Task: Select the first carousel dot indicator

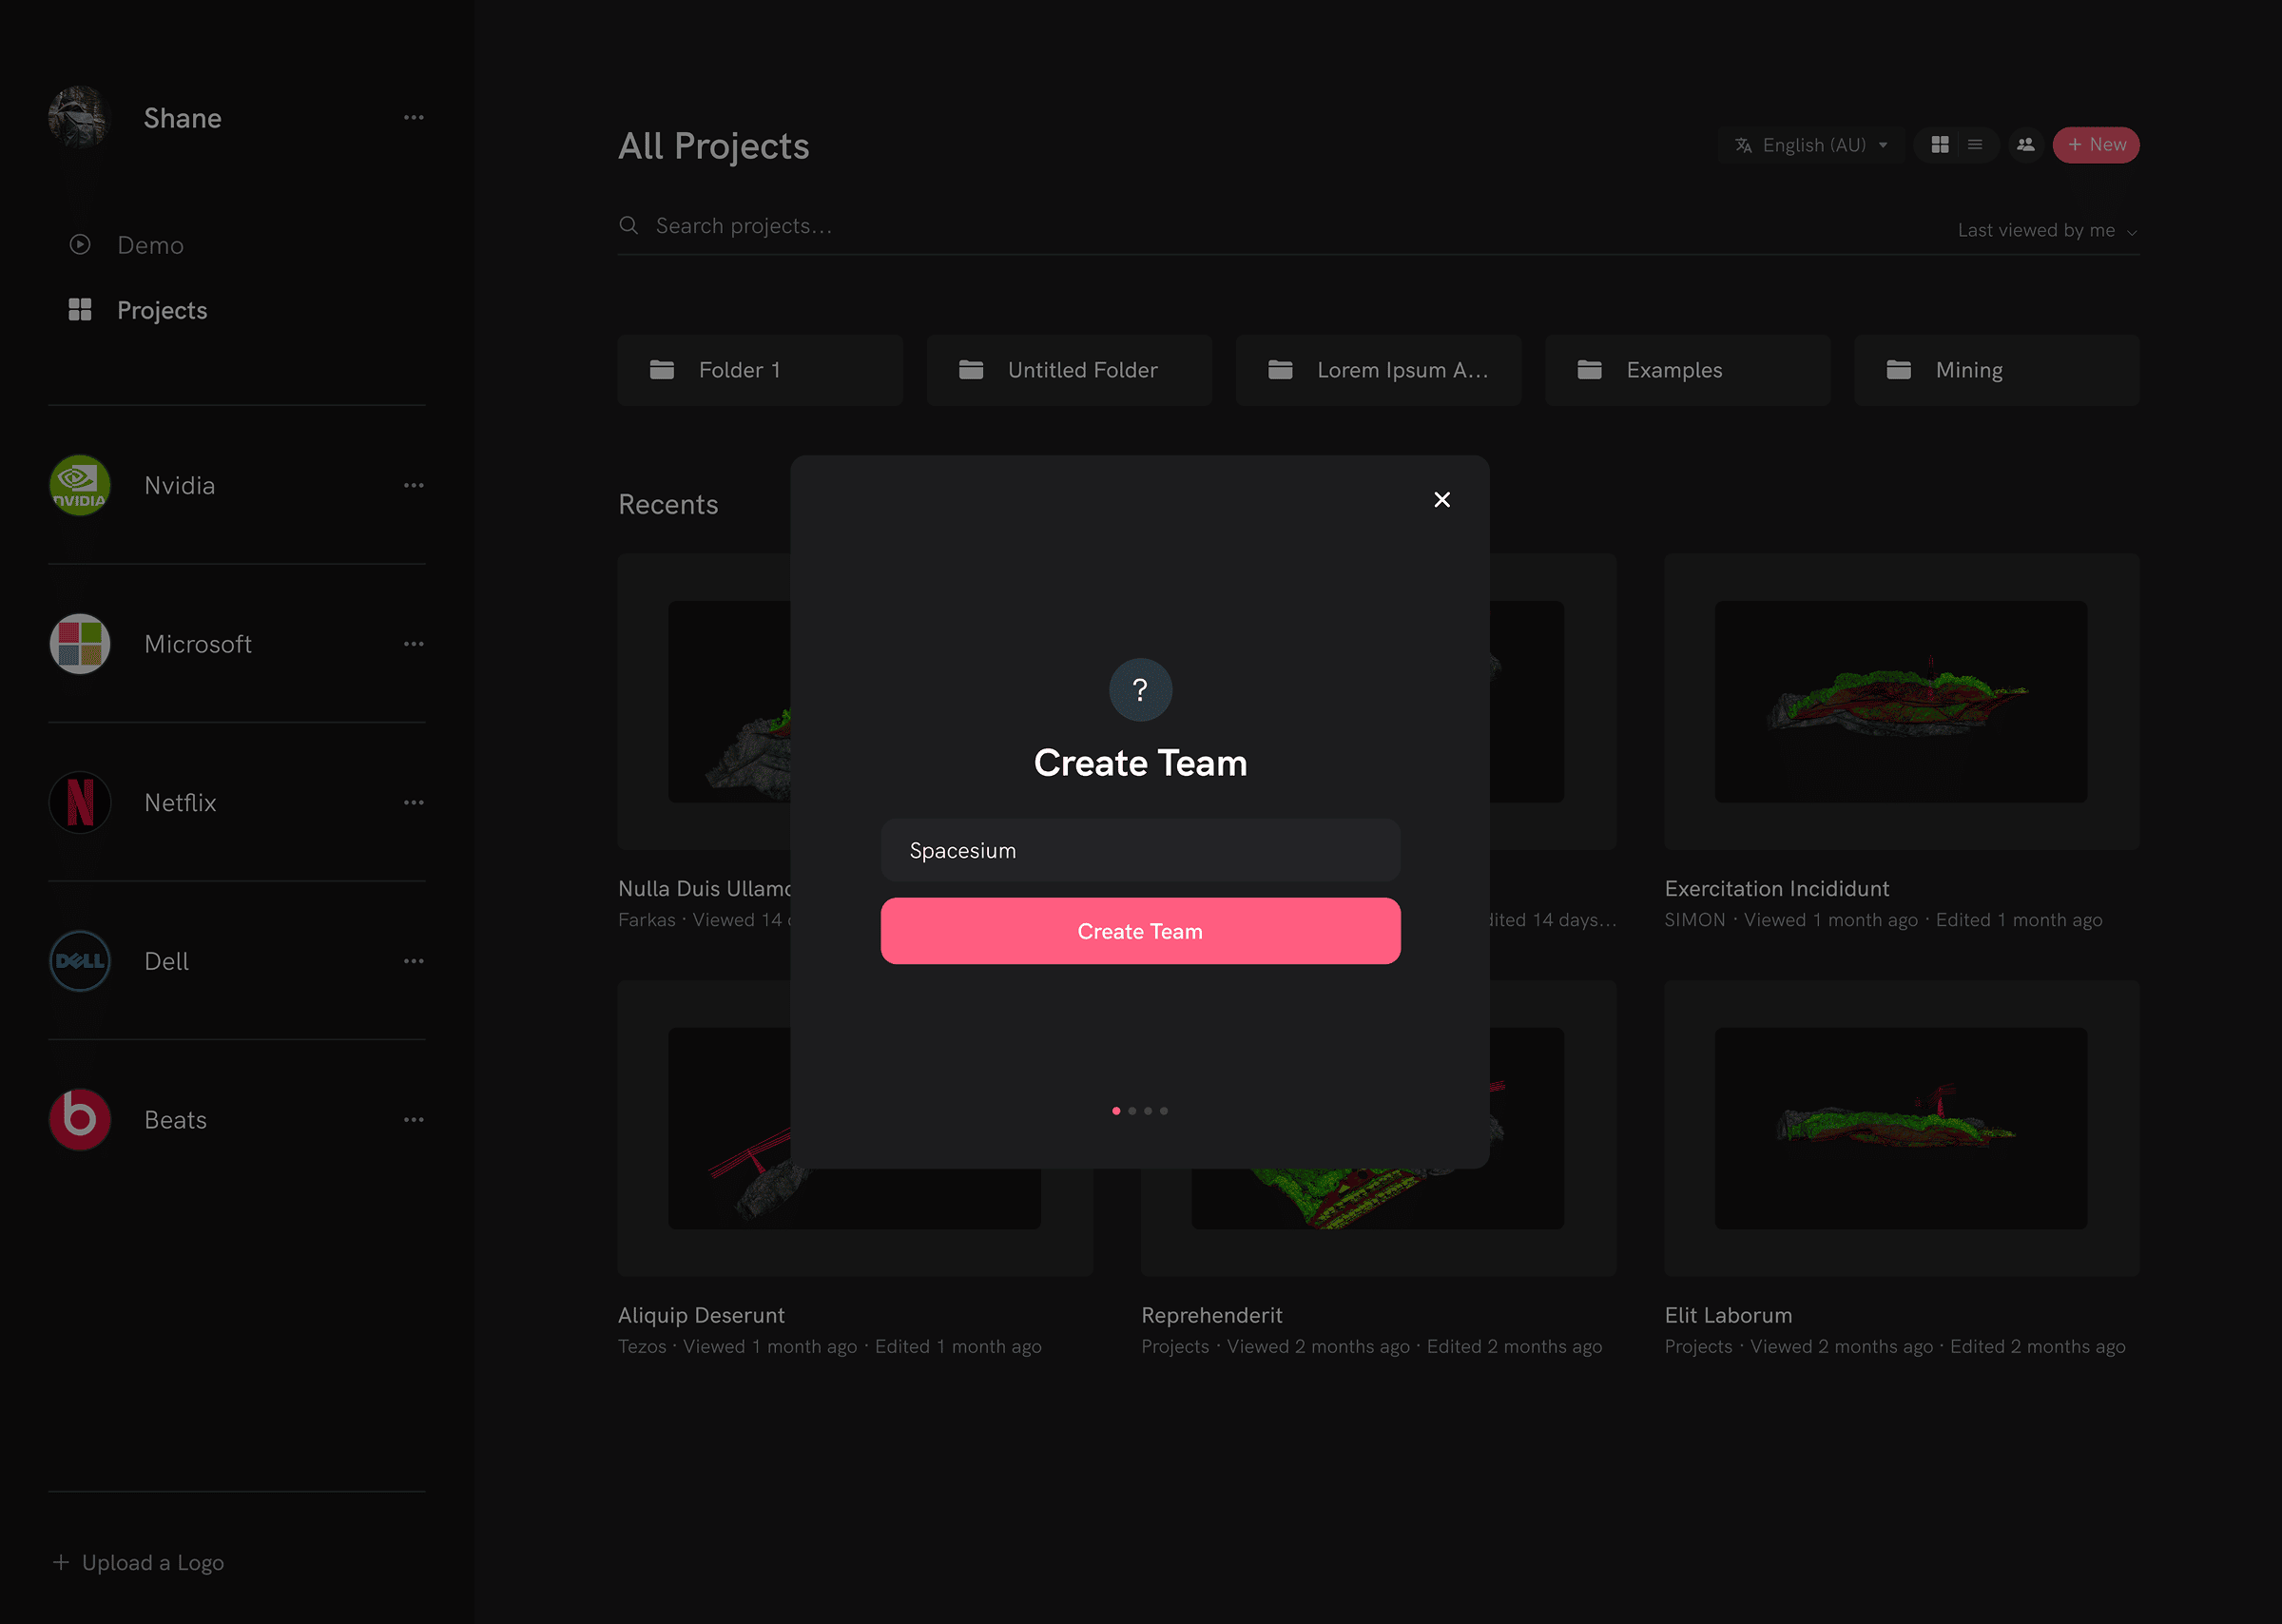Action: tap(1116, 1110)
